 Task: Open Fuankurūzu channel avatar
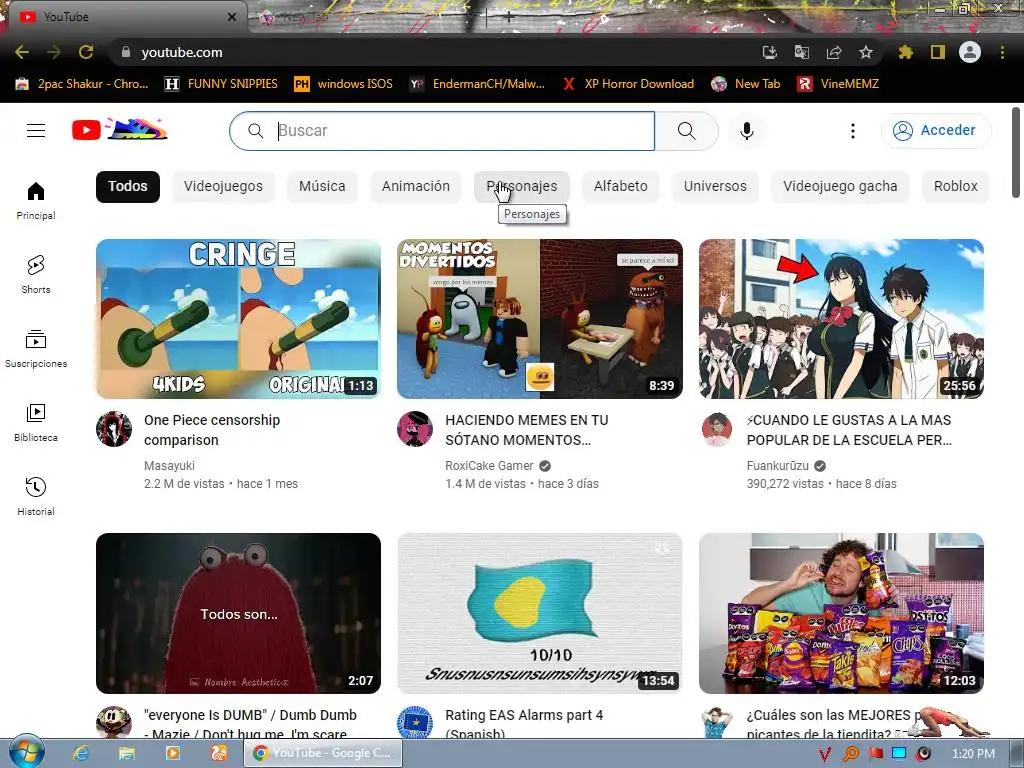(x=716, y=429)
